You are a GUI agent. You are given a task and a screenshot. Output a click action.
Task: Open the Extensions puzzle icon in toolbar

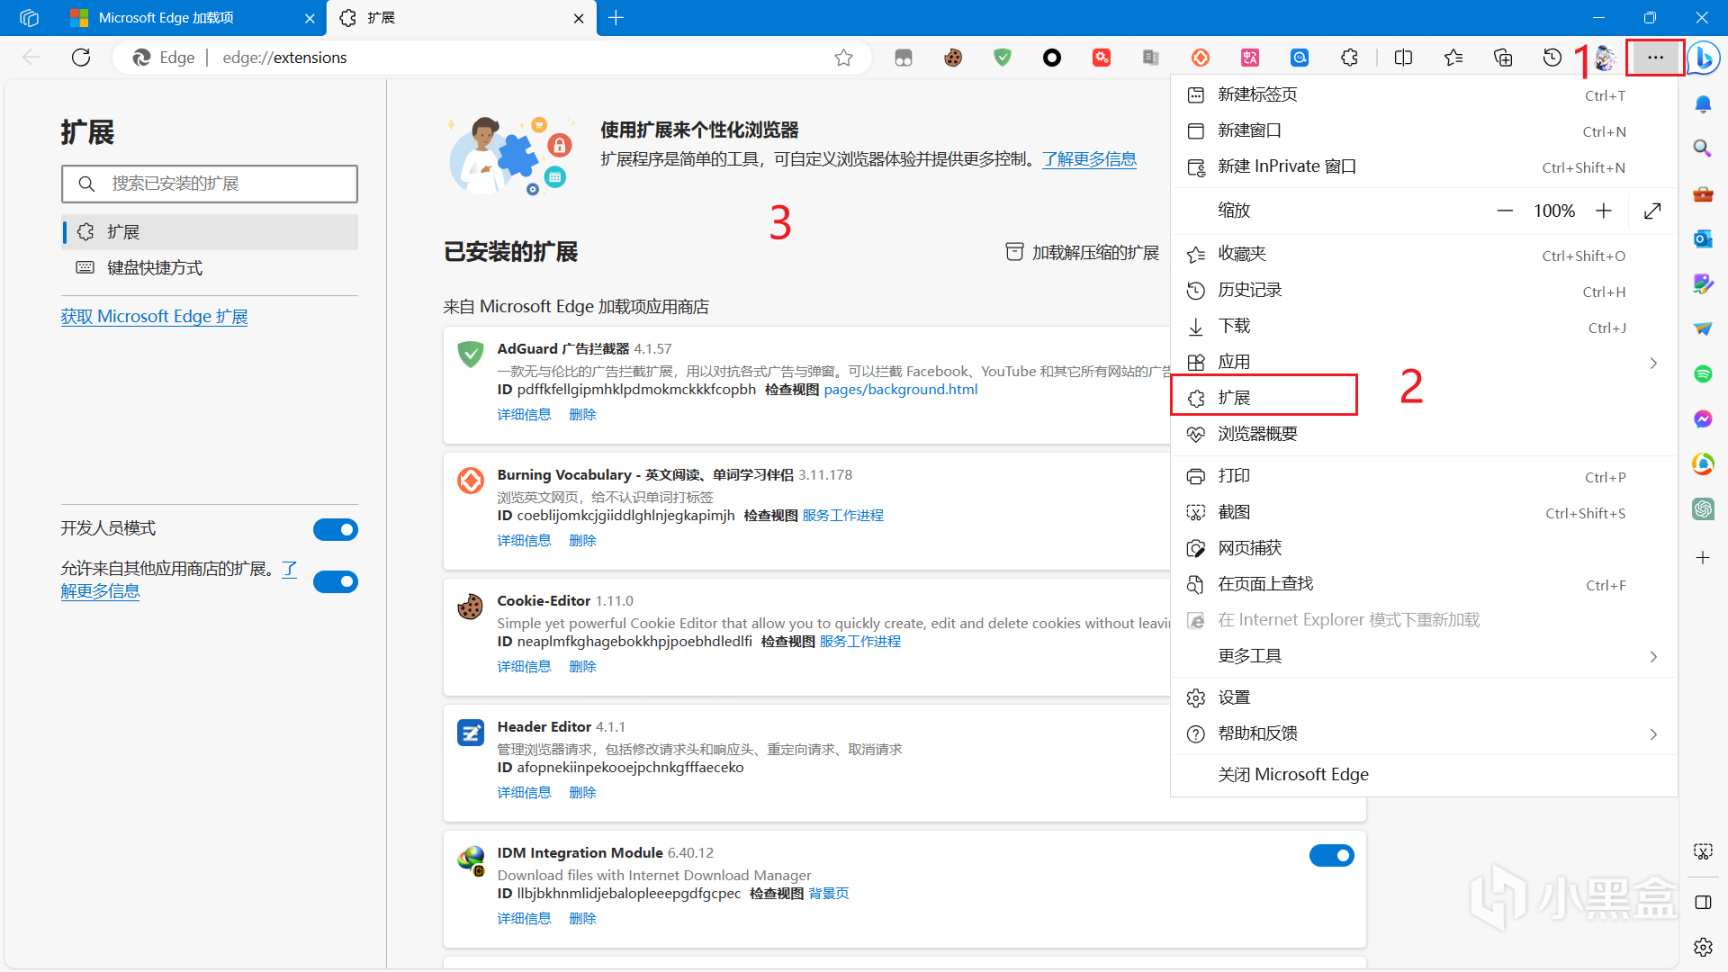pos(1349,58)
